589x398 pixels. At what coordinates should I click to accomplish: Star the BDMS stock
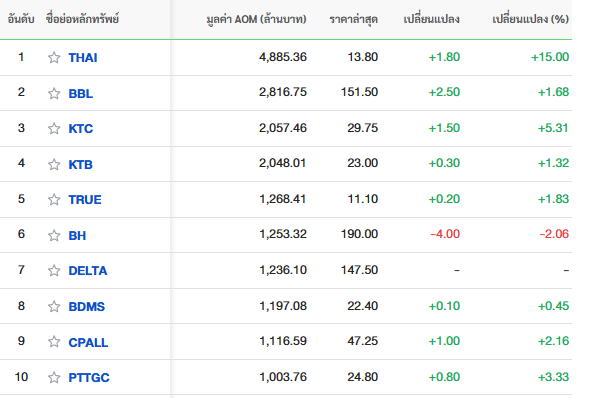pos(54,306)
